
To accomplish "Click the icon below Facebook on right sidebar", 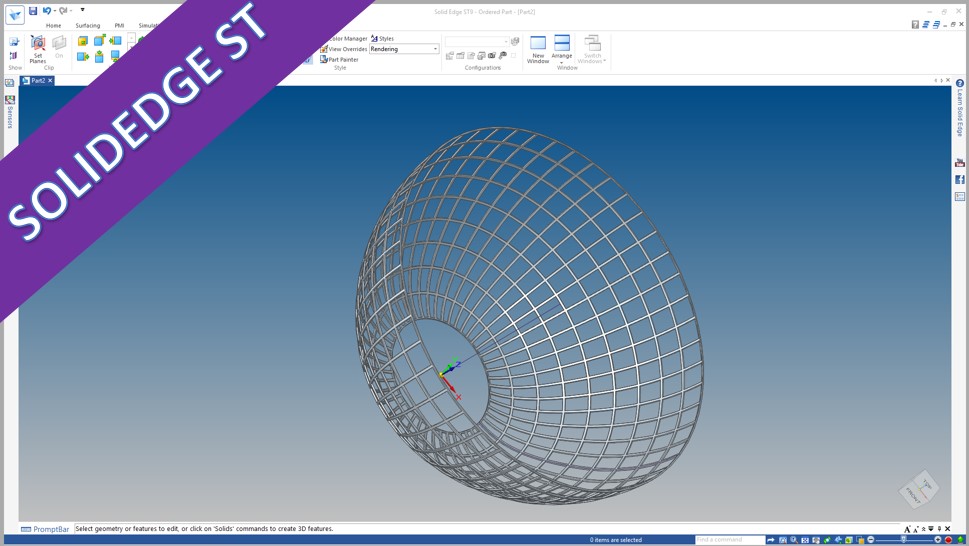I will [960, 196].
